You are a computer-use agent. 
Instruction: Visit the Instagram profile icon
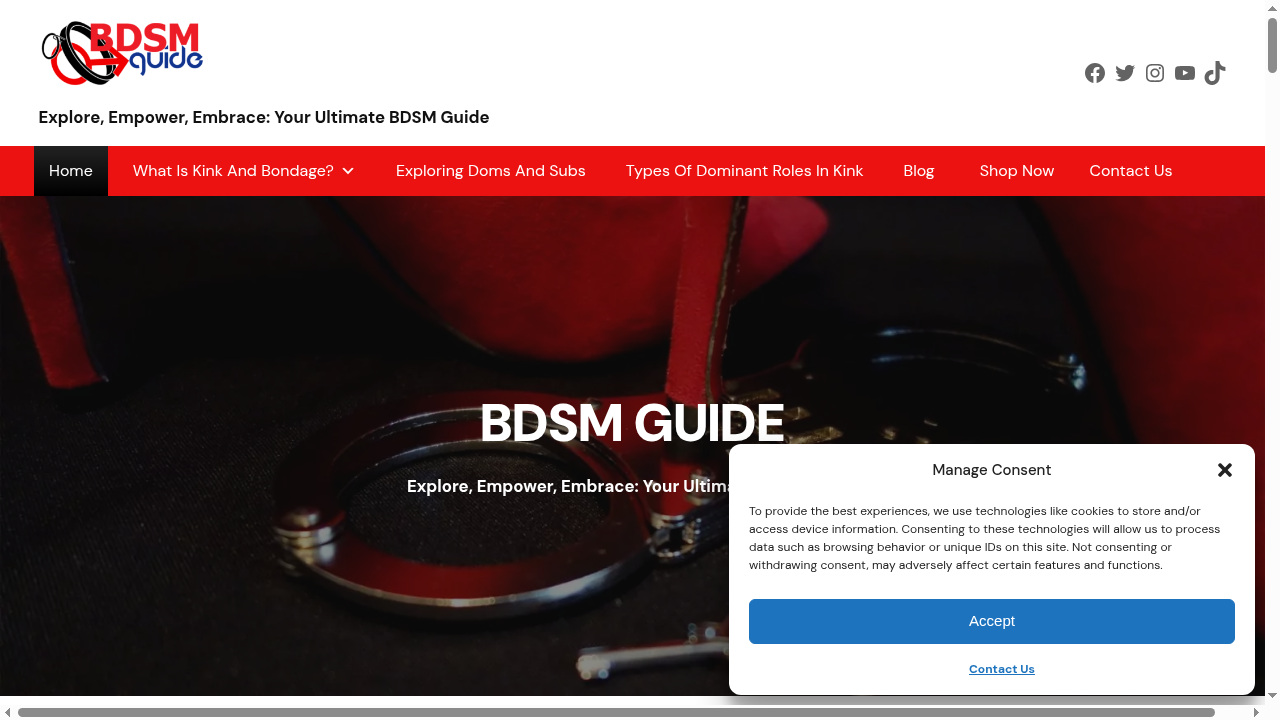click(1155, 73)
